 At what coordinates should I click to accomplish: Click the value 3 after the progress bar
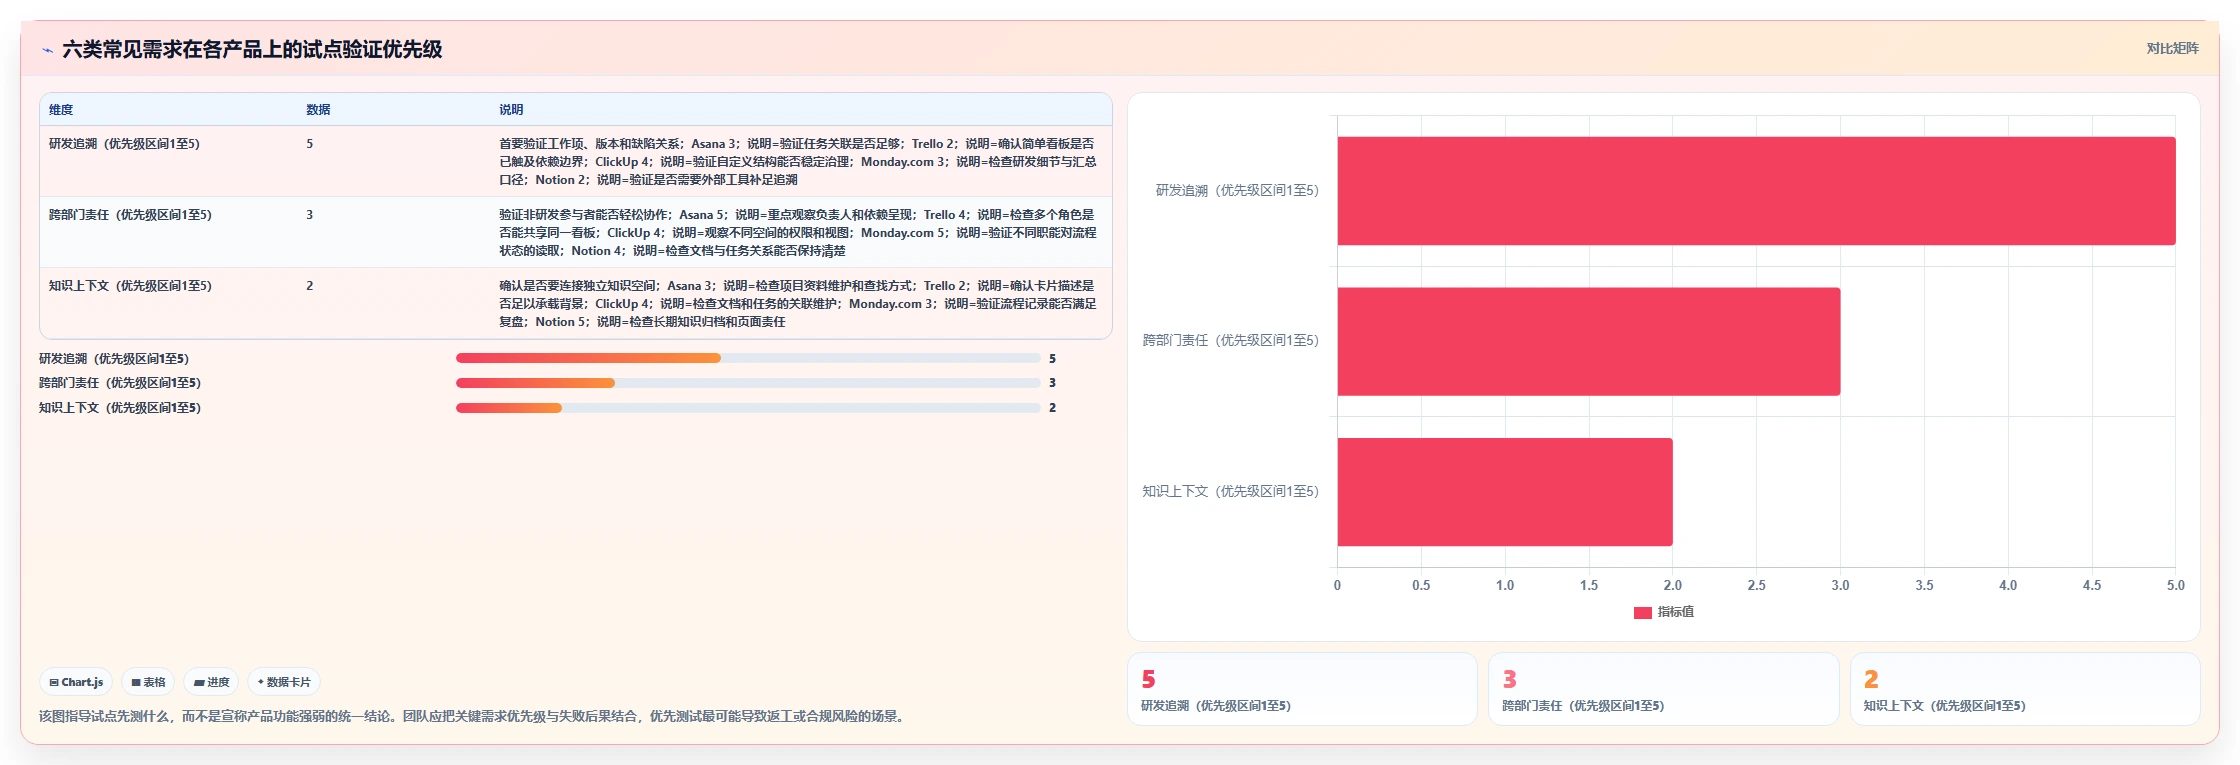tap(1052, 383)
